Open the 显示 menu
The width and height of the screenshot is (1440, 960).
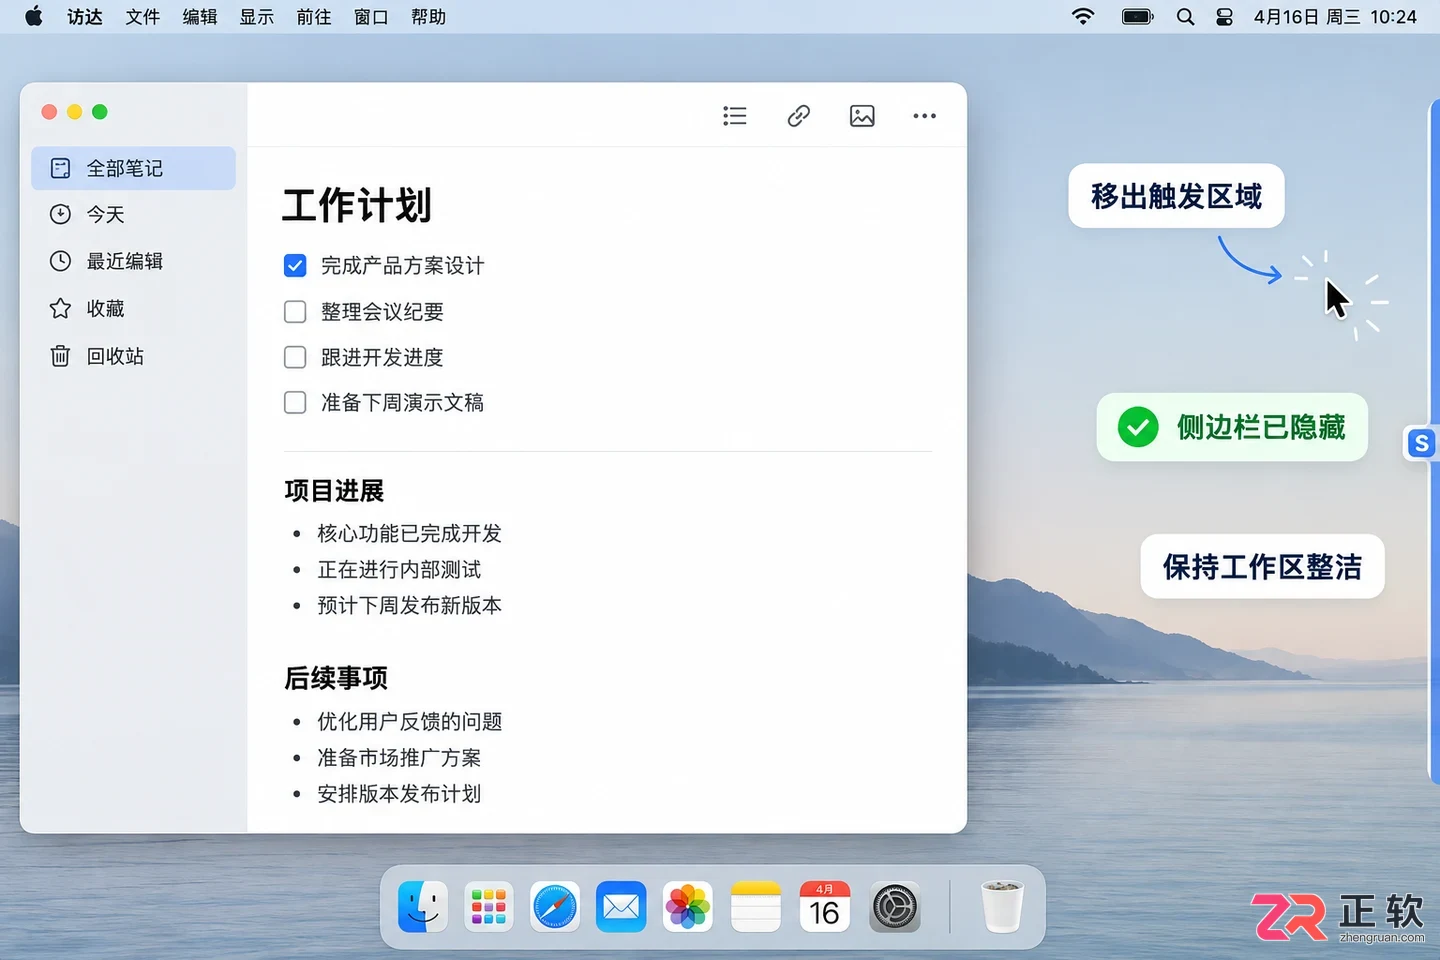(257, 17)
